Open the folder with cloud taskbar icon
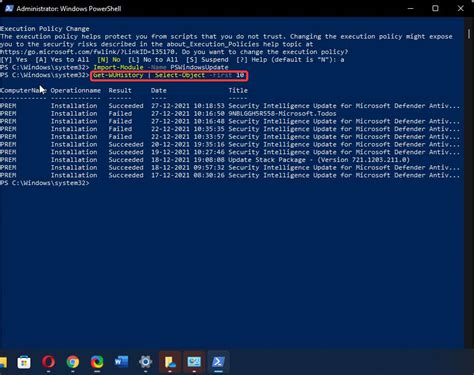The width and height of the screenshot is (474, 375). [x=170, y=362]
